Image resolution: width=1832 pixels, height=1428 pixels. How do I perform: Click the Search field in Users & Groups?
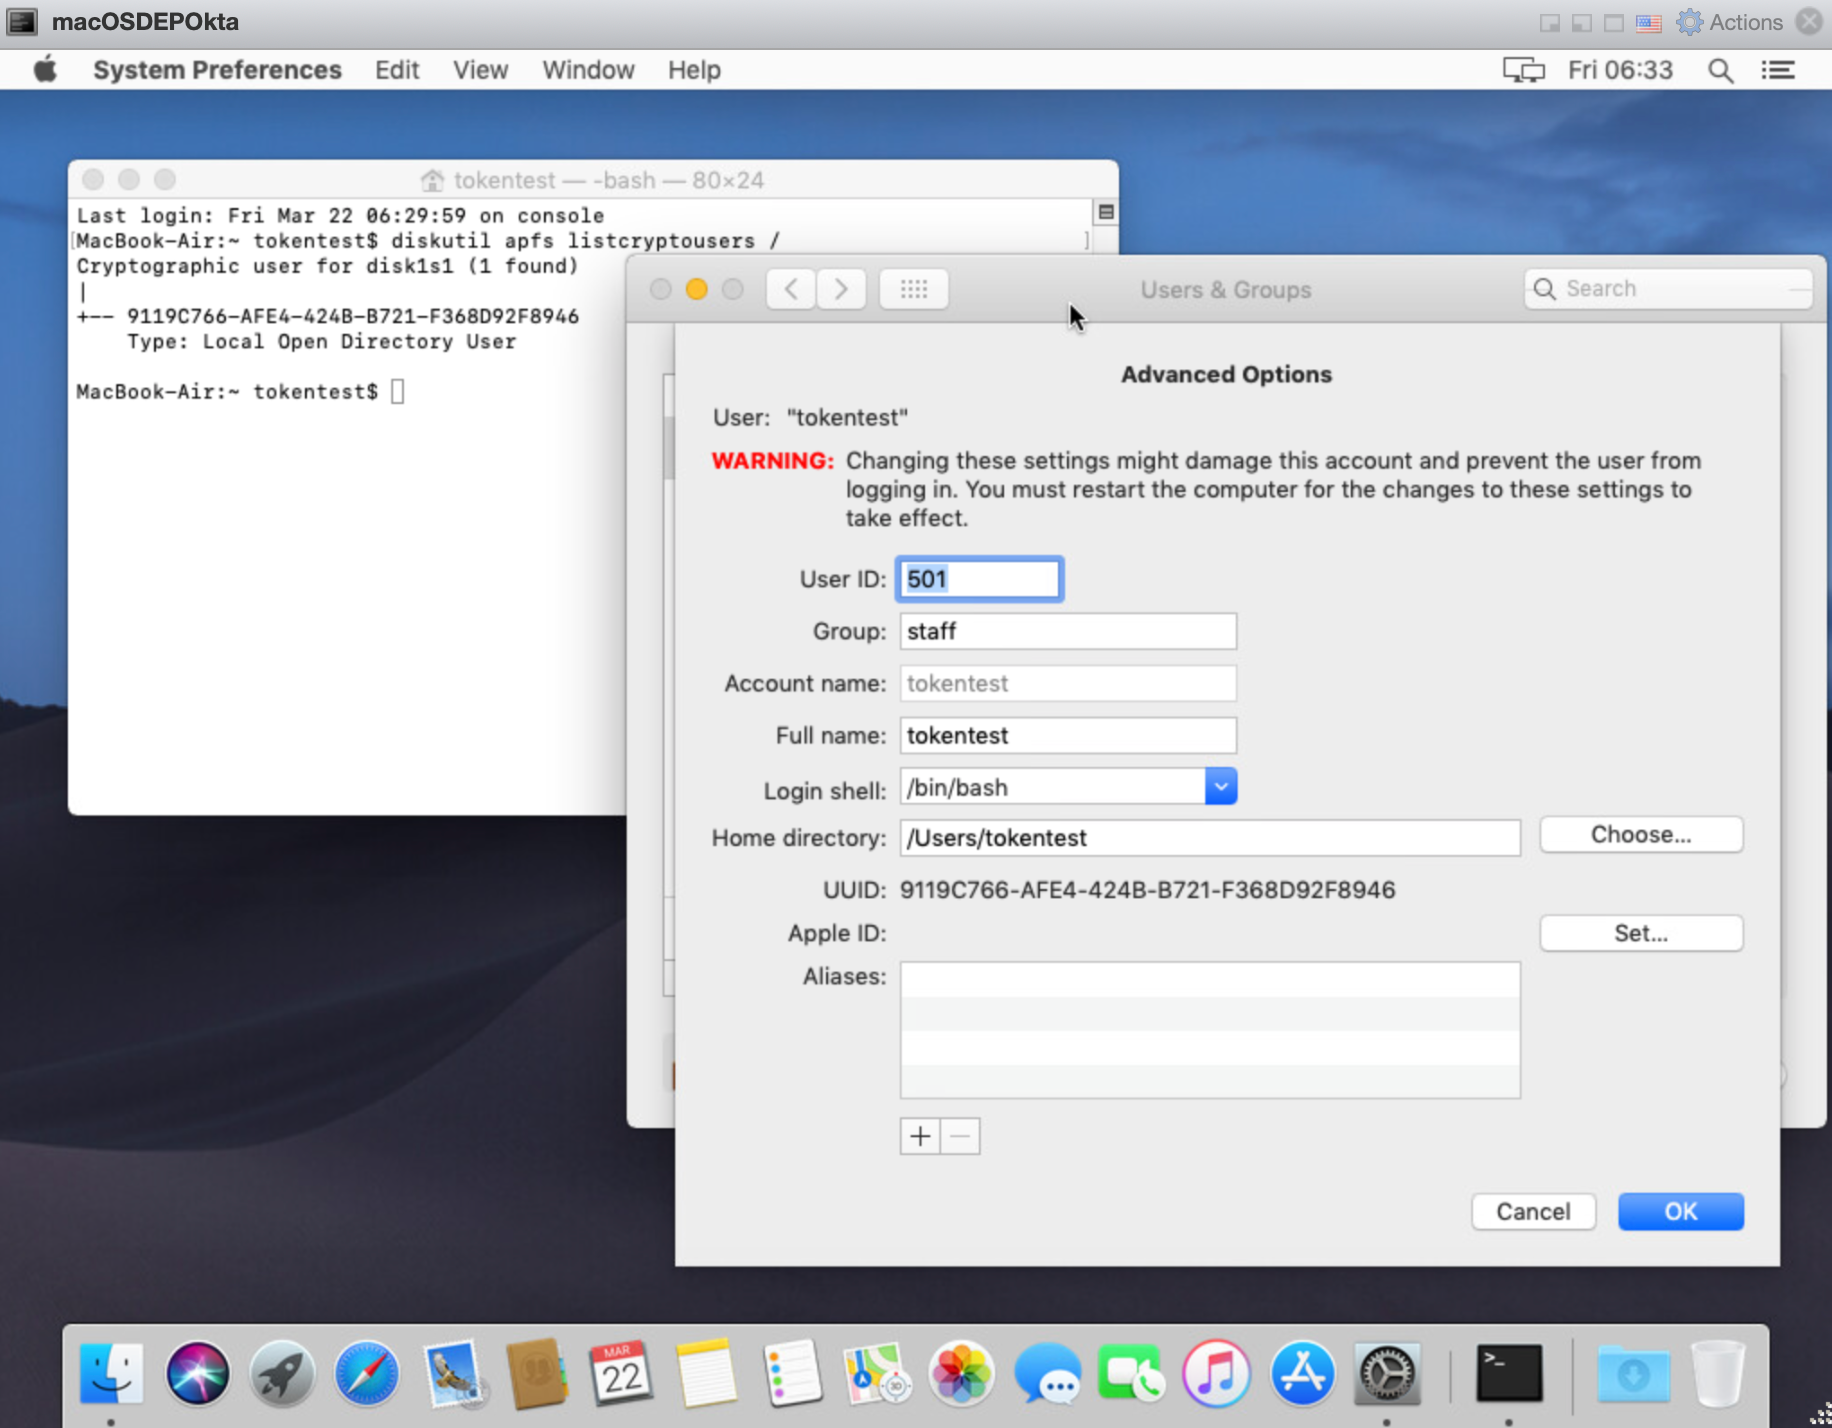(1668, 289)
